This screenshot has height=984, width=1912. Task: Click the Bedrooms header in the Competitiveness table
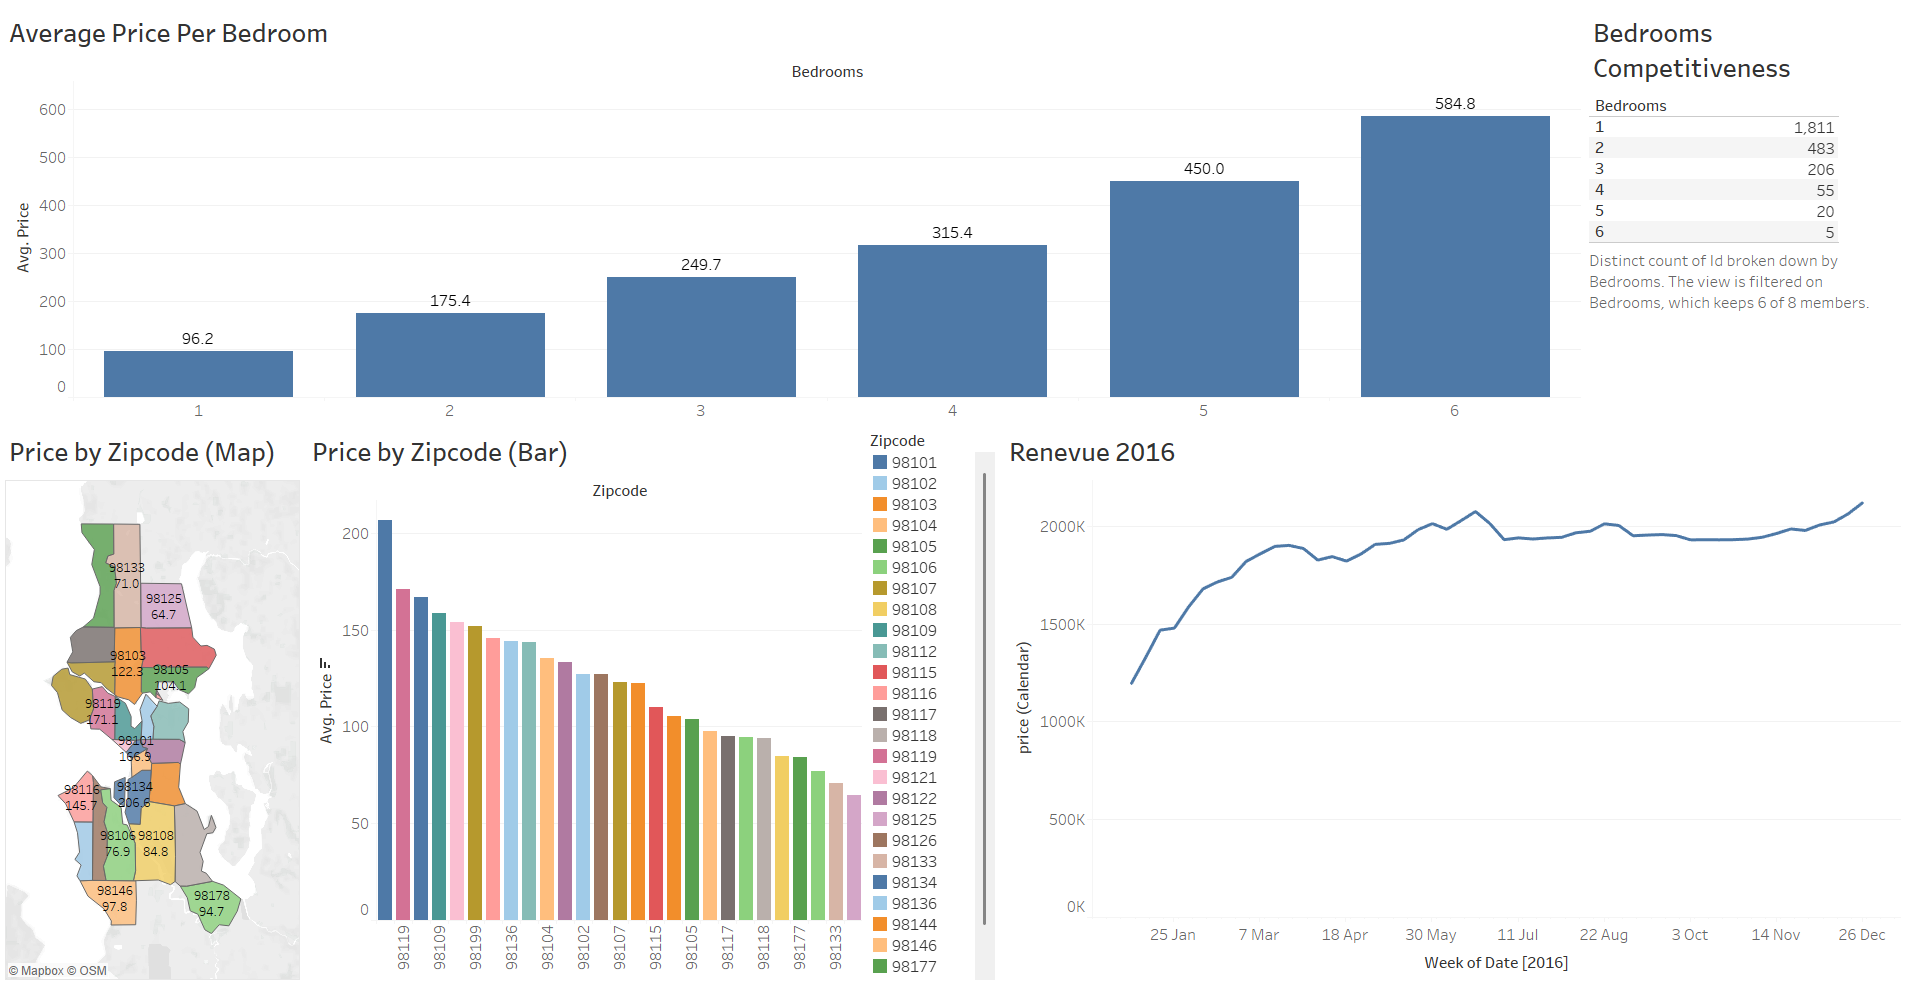(x=1630, y=105)
